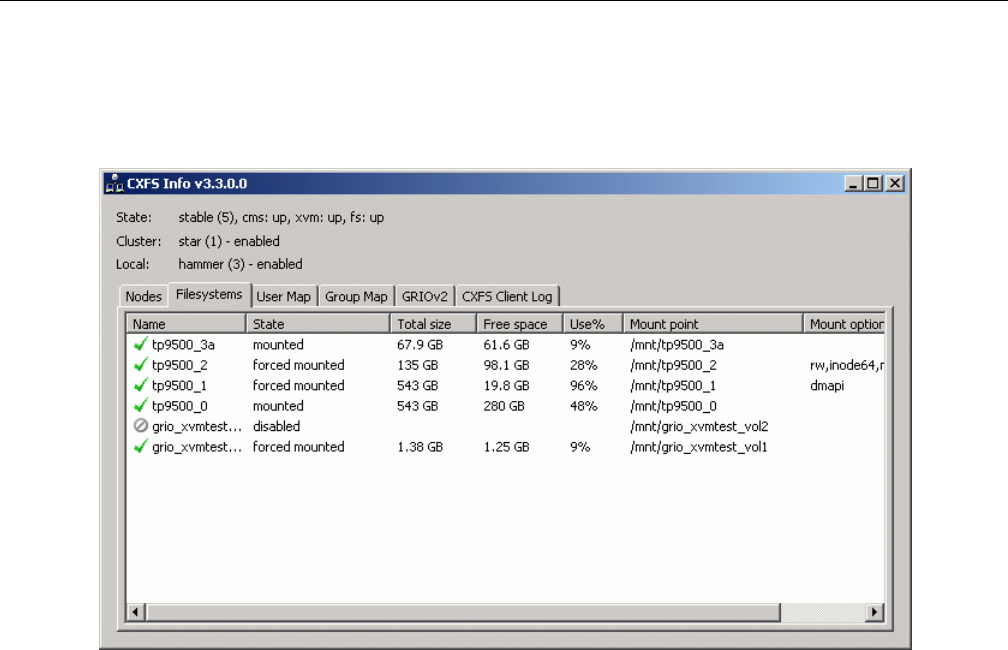
Task: Click the /mnt/grio_xvmtest_vol1 mount point
Action: tap(699, 447)
